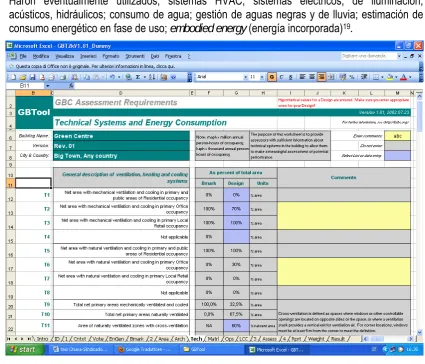Screen dimensions: 425x364
Task: Click the Digitare una domanda help box
Action: [368, 56]
